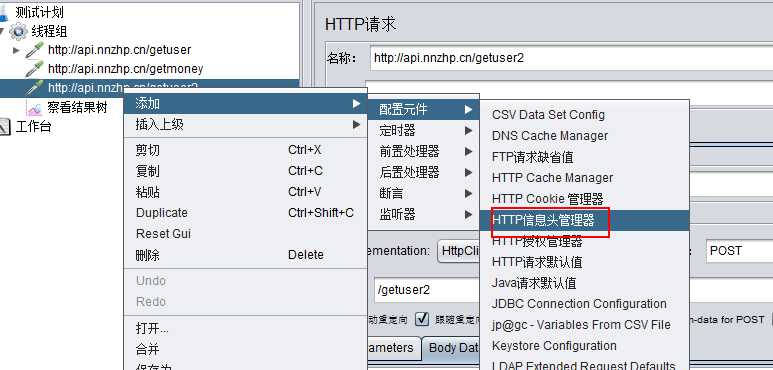This screenshot has height=370, width=773.
Task: Open the 断言 submenu
Action: 423,194
